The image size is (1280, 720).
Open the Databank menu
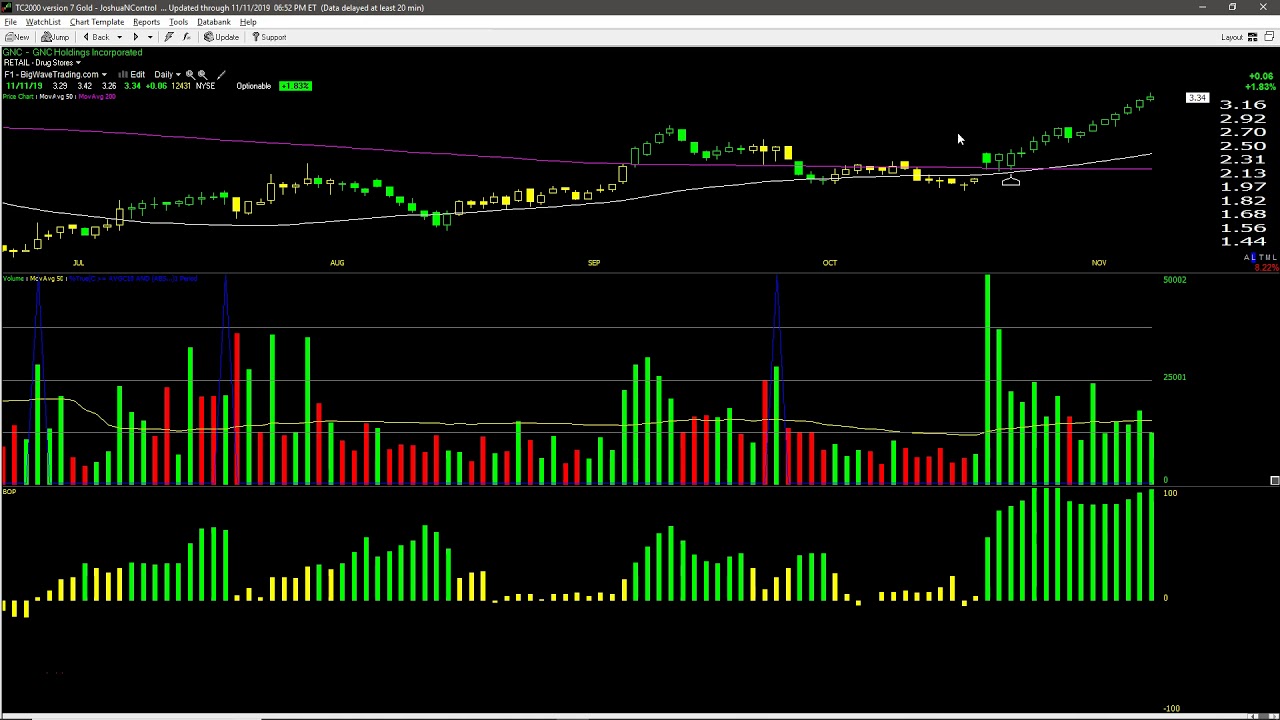point(214,22)
